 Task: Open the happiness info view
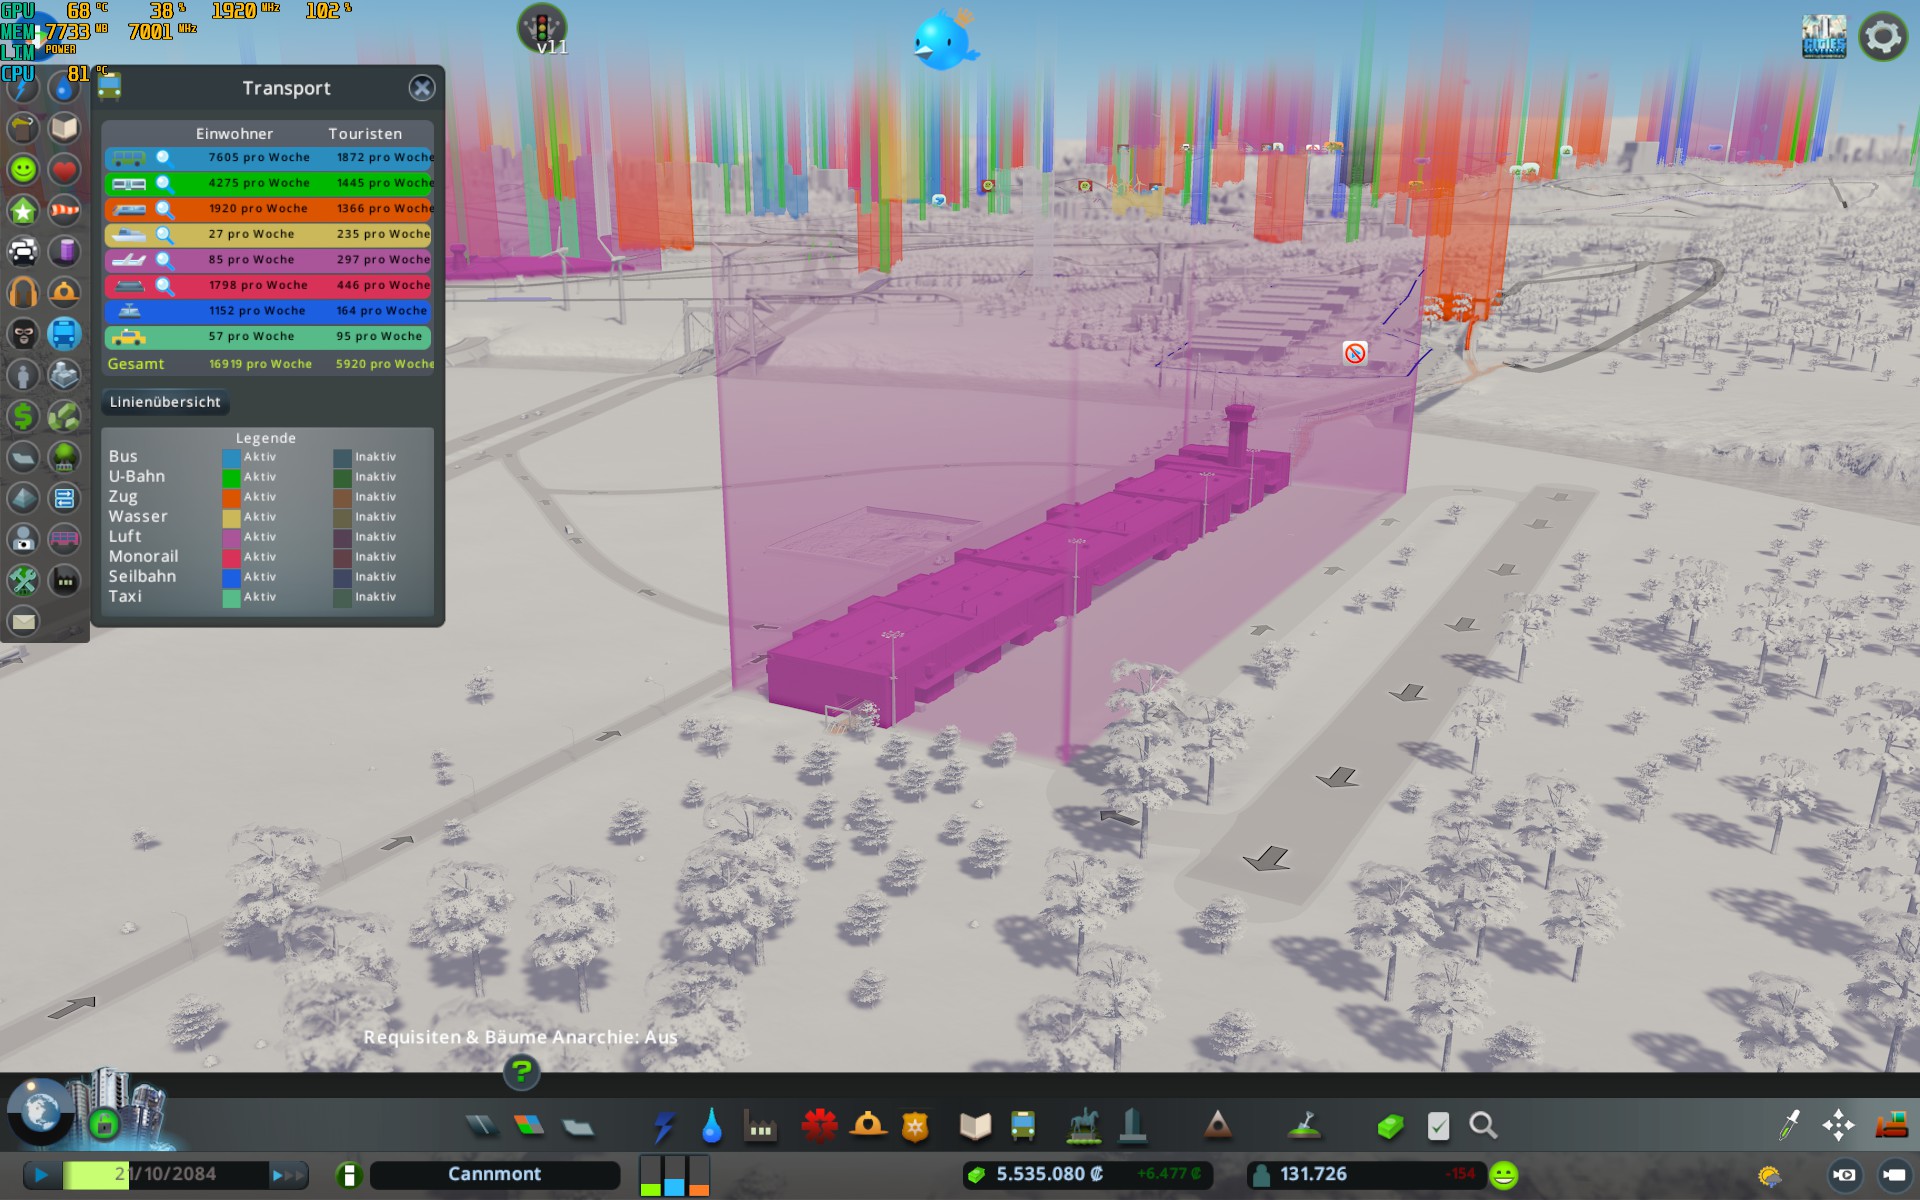[x=23, y=169]
